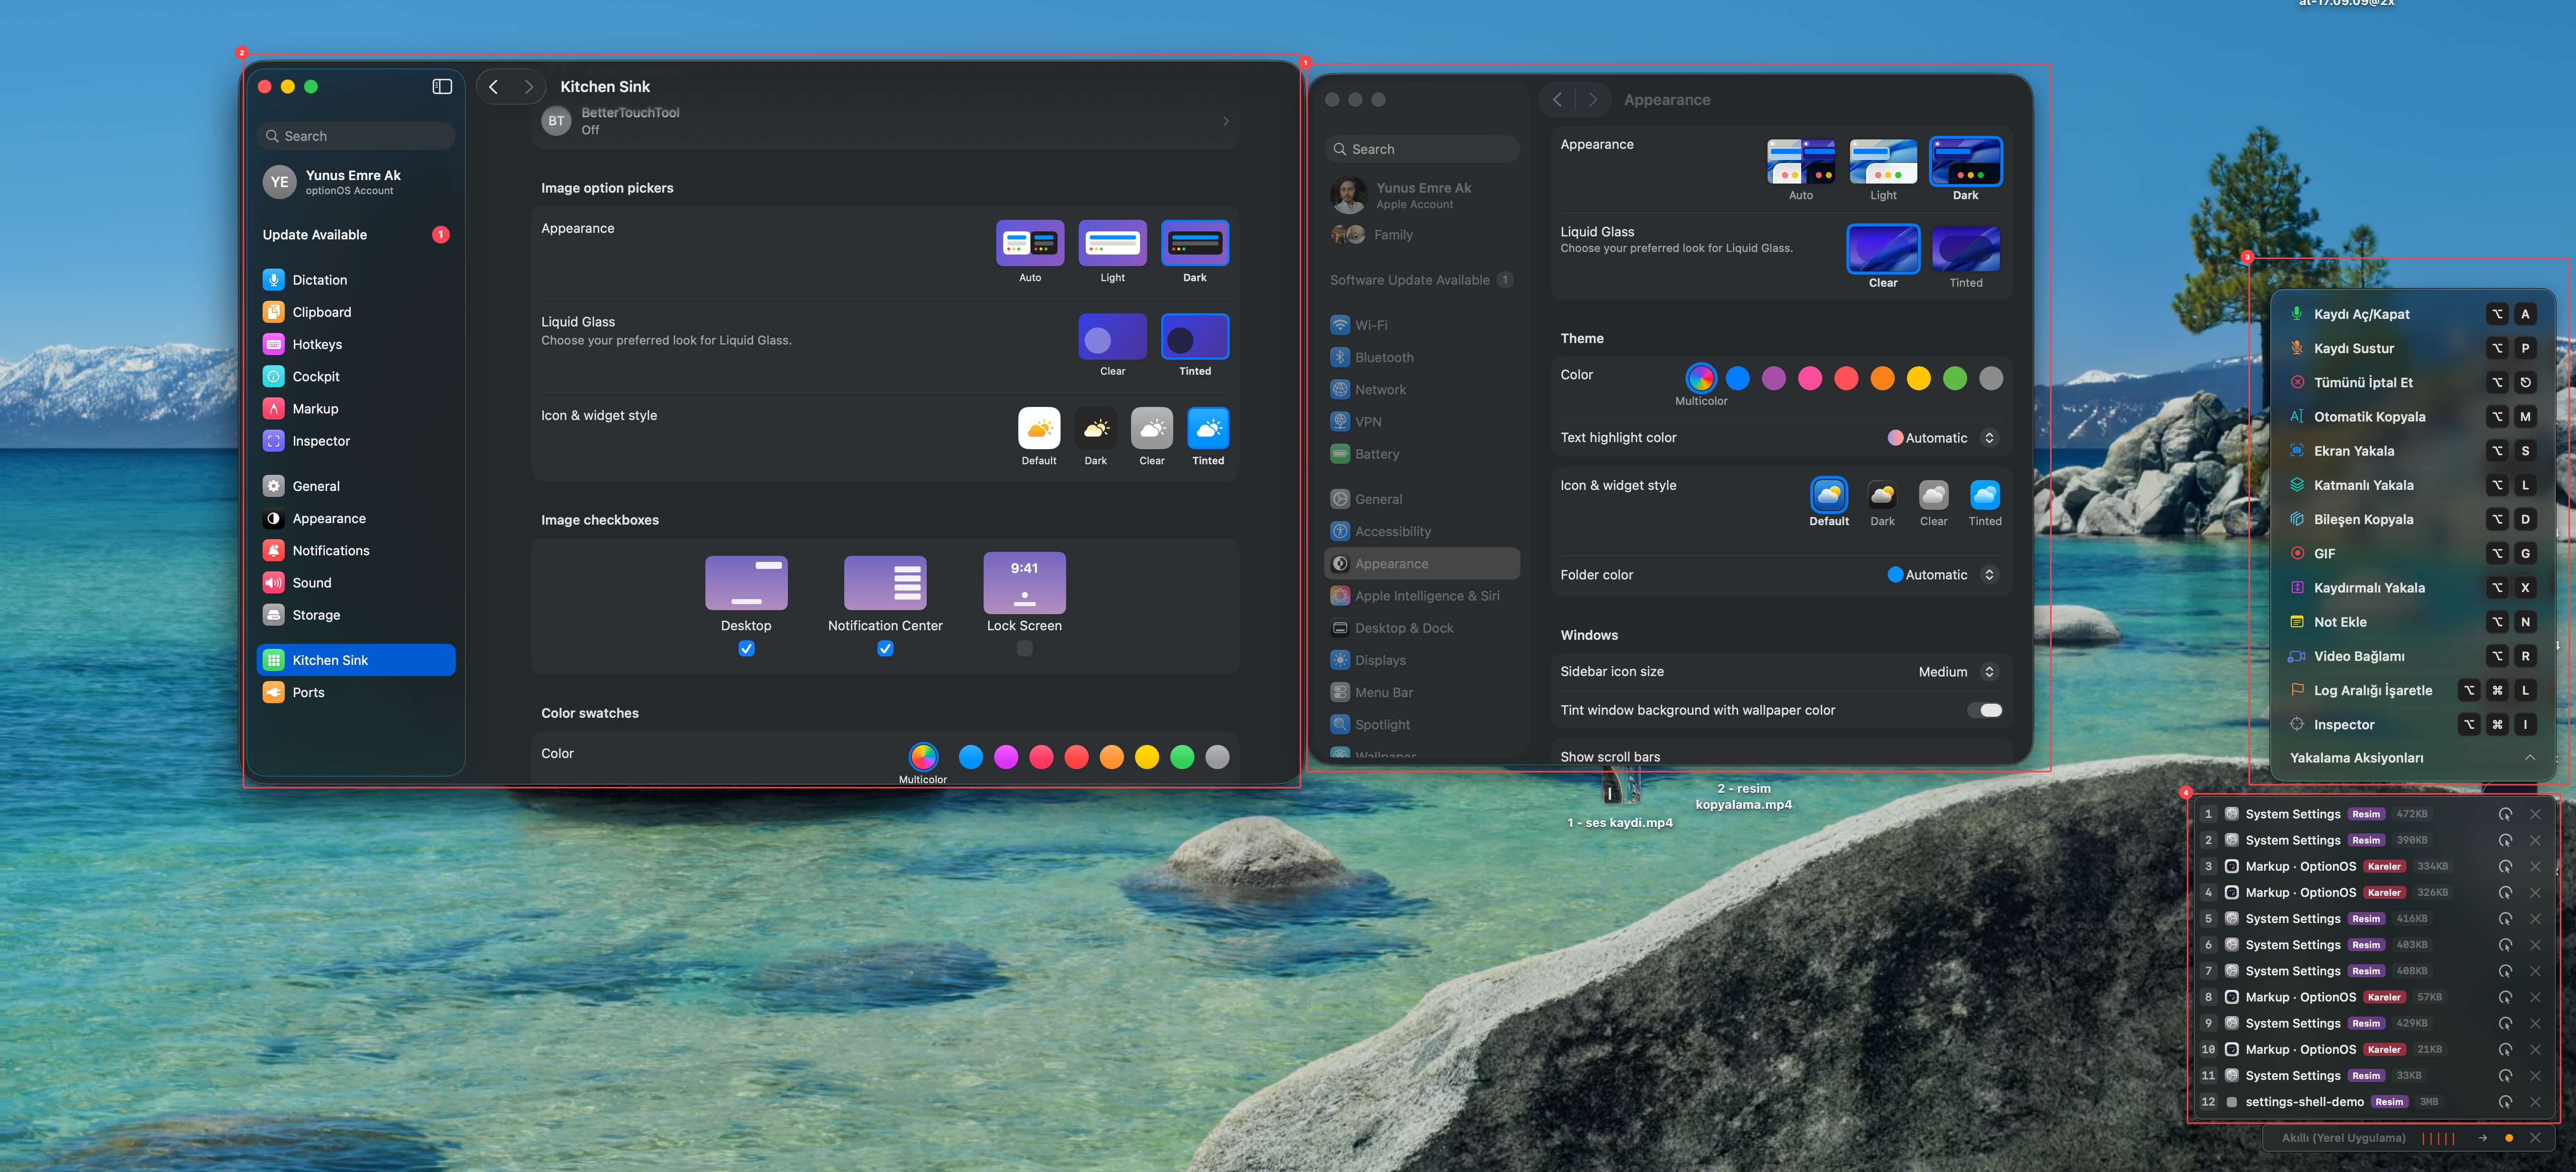Pick the orange theme color swatch
This screenshot has width=2576, height=1172.
click(x=1882, y=378)
